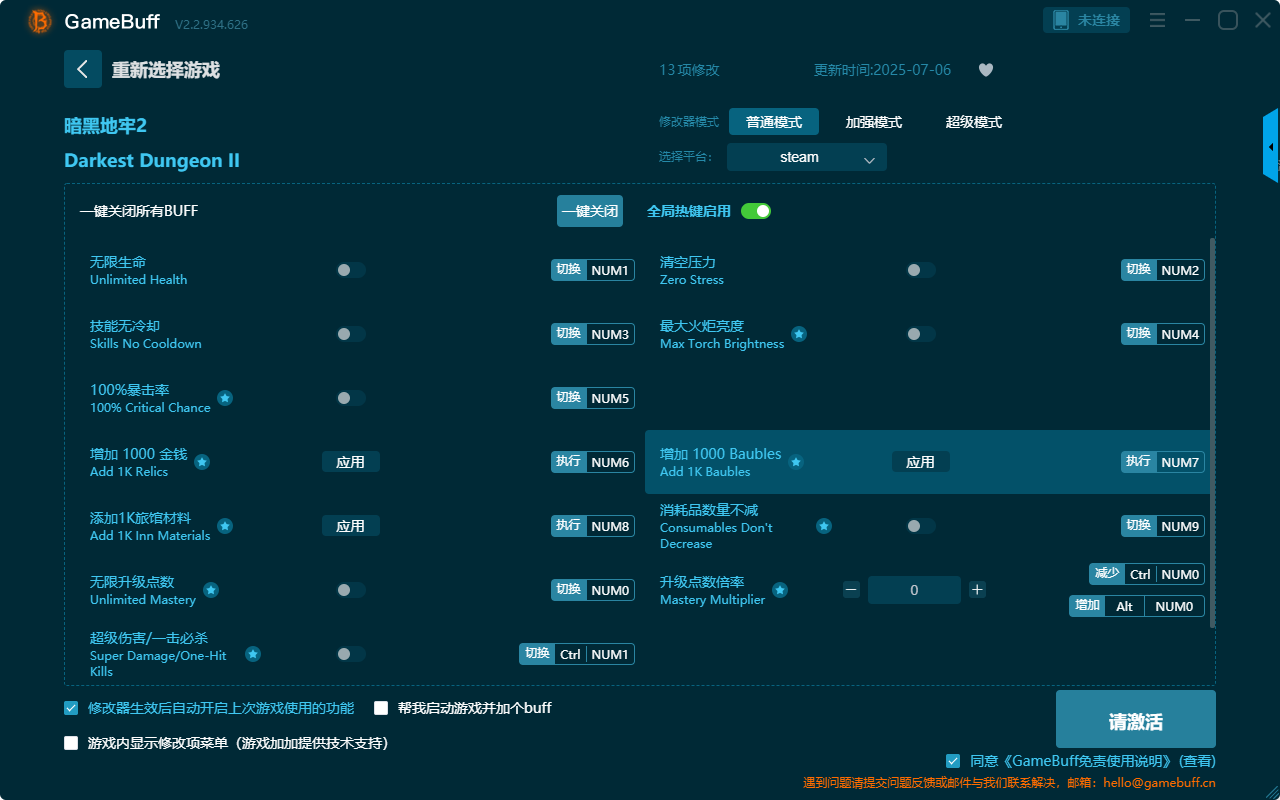This screenshot has width=1280, height=800.
Task: Open the disclaimer (查看) link
Action: pyautogui.click(x=1198, y=761)
